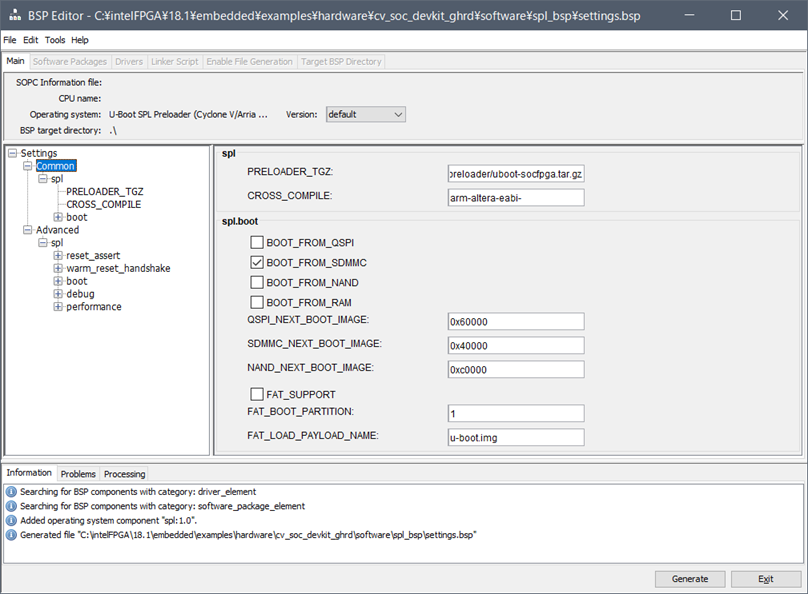The image size is (808, 594).
Task: Enable the BOOT_FROM_QSPI checkbox
Action: pos(257,242)
